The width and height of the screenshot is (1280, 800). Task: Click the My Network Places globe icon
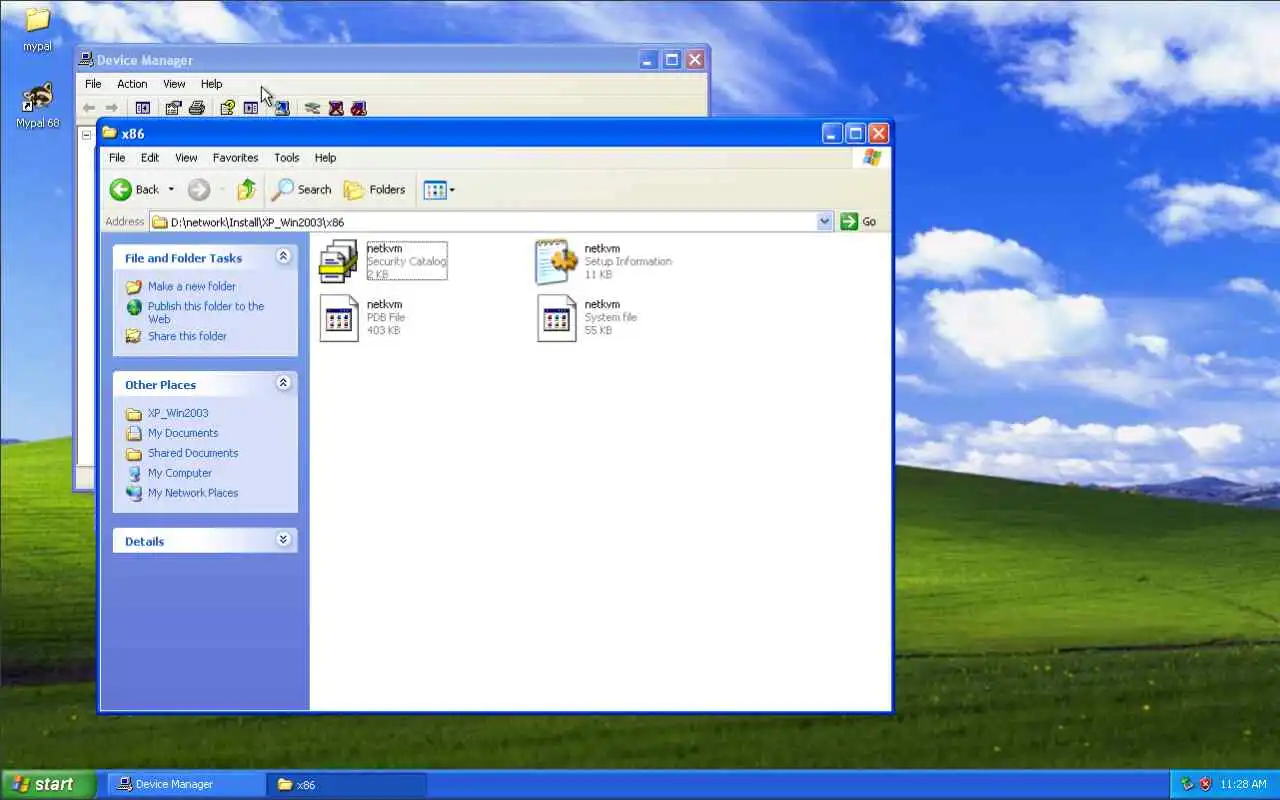click(134, 493)
